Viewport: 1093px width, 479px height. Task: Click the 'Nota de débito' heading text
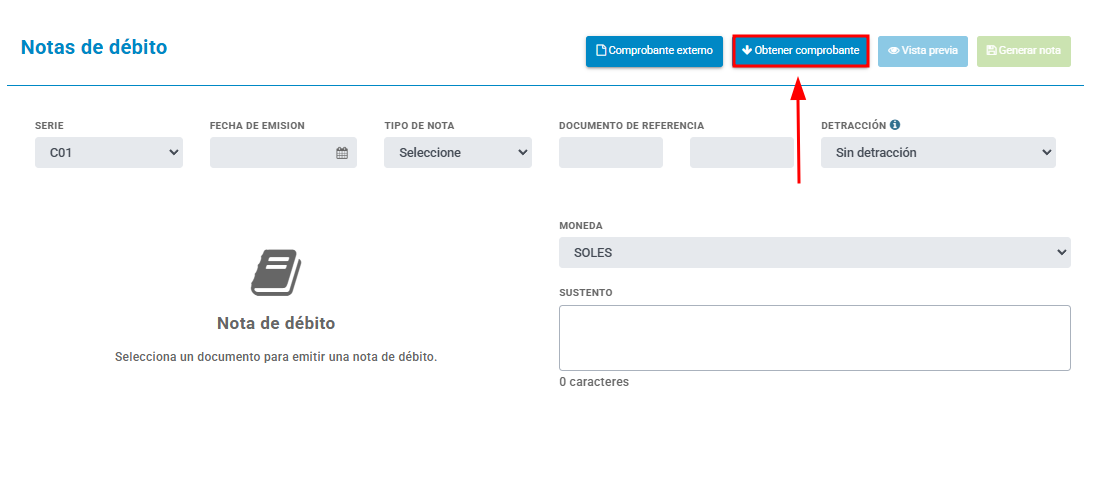[276, 324]
